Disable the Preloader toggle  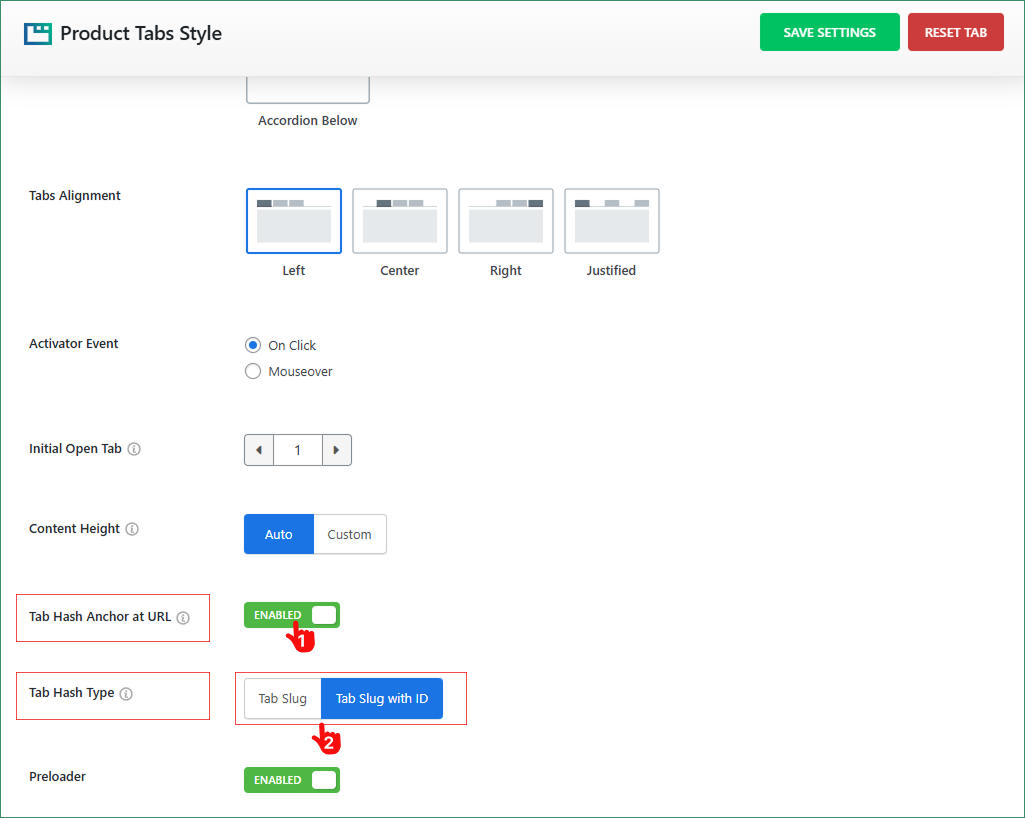tap(291, 780)
